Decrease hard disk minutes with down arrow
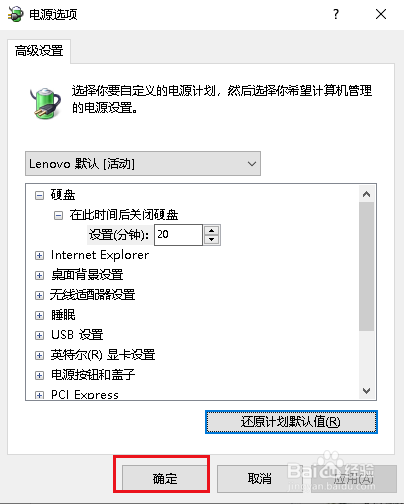Image resolution: width=404 pixels, height=504 pixels. tap(211, 240)
